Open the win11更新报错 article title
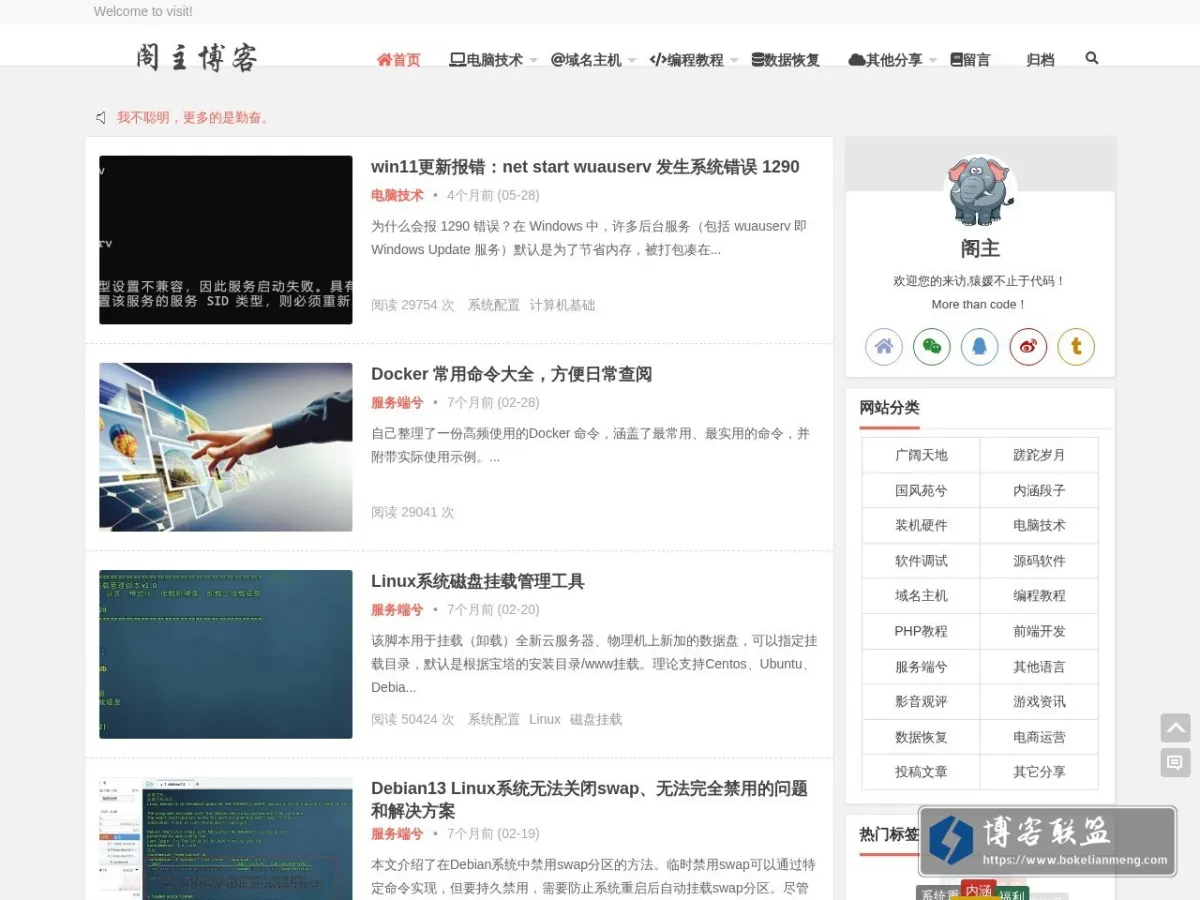Viewport: 1200px width, 900px height. 585,167
